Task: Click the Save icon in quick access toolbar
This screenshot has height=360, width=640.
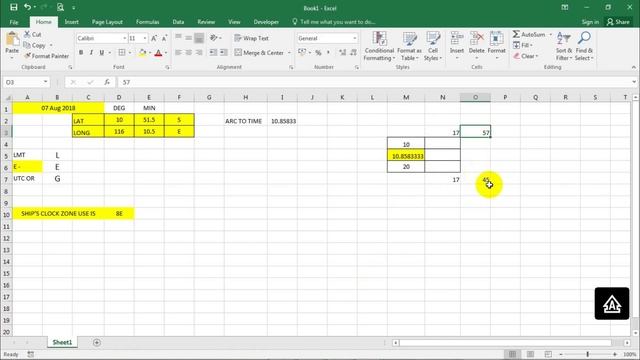Action: (13, 7)
